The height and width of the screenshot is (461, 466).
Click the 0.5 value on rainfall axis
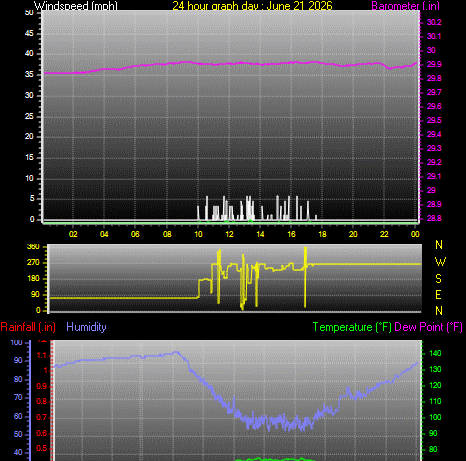tap(42, 448)
